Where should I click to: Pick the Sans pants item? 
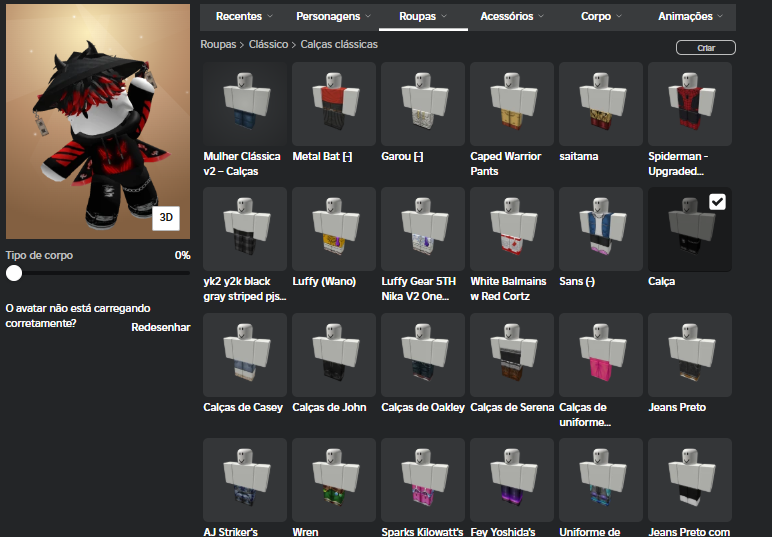601,229
